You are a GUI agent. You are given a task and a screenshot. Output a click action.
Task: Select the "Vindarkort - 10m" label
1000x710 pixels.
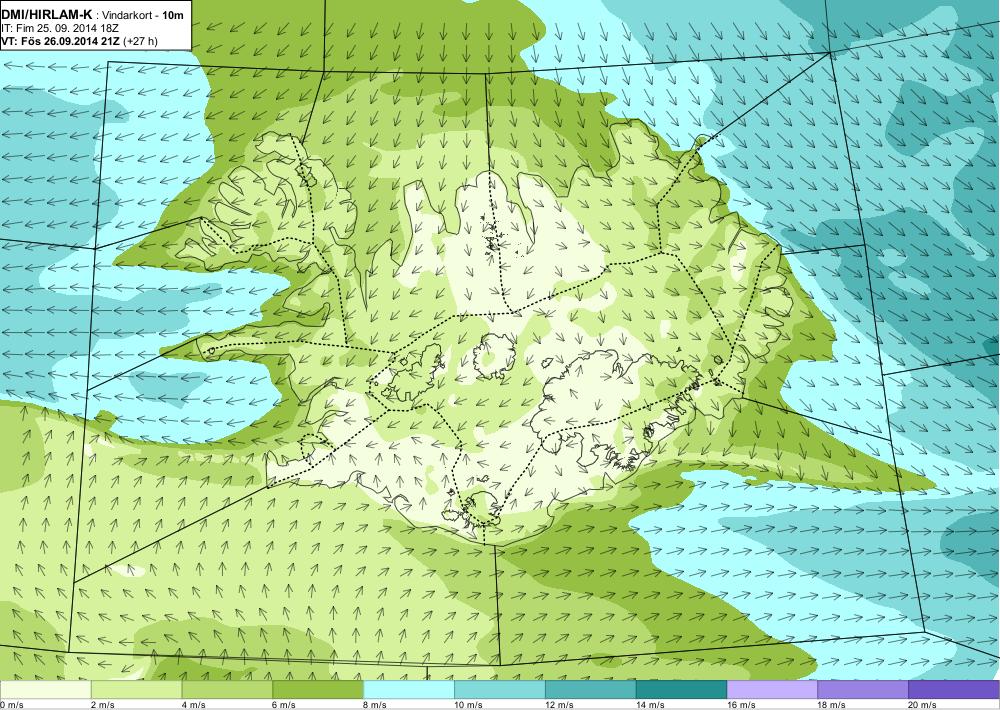[141, 15]
